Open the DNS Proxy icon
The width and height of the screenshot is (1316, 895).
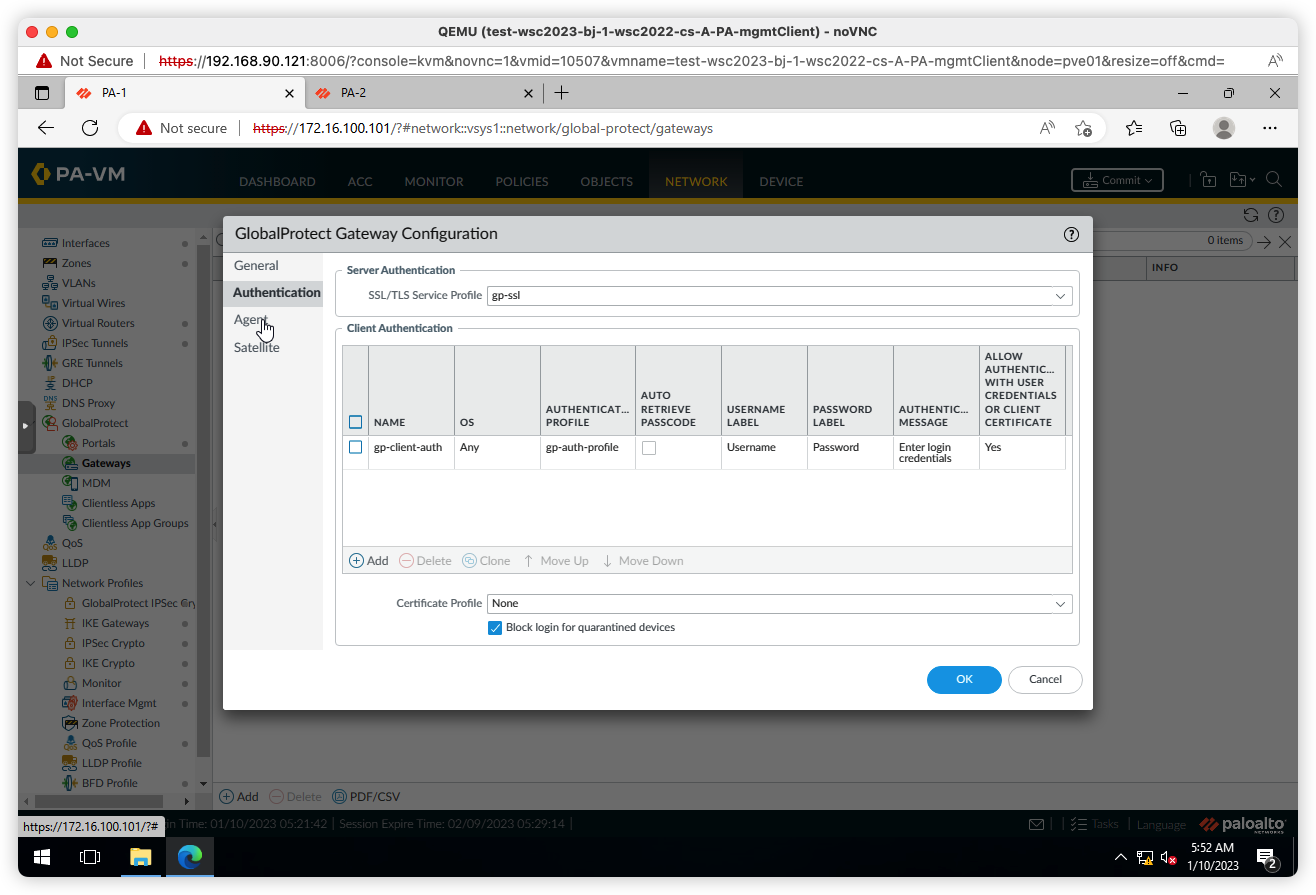click(x=50, y=403)
